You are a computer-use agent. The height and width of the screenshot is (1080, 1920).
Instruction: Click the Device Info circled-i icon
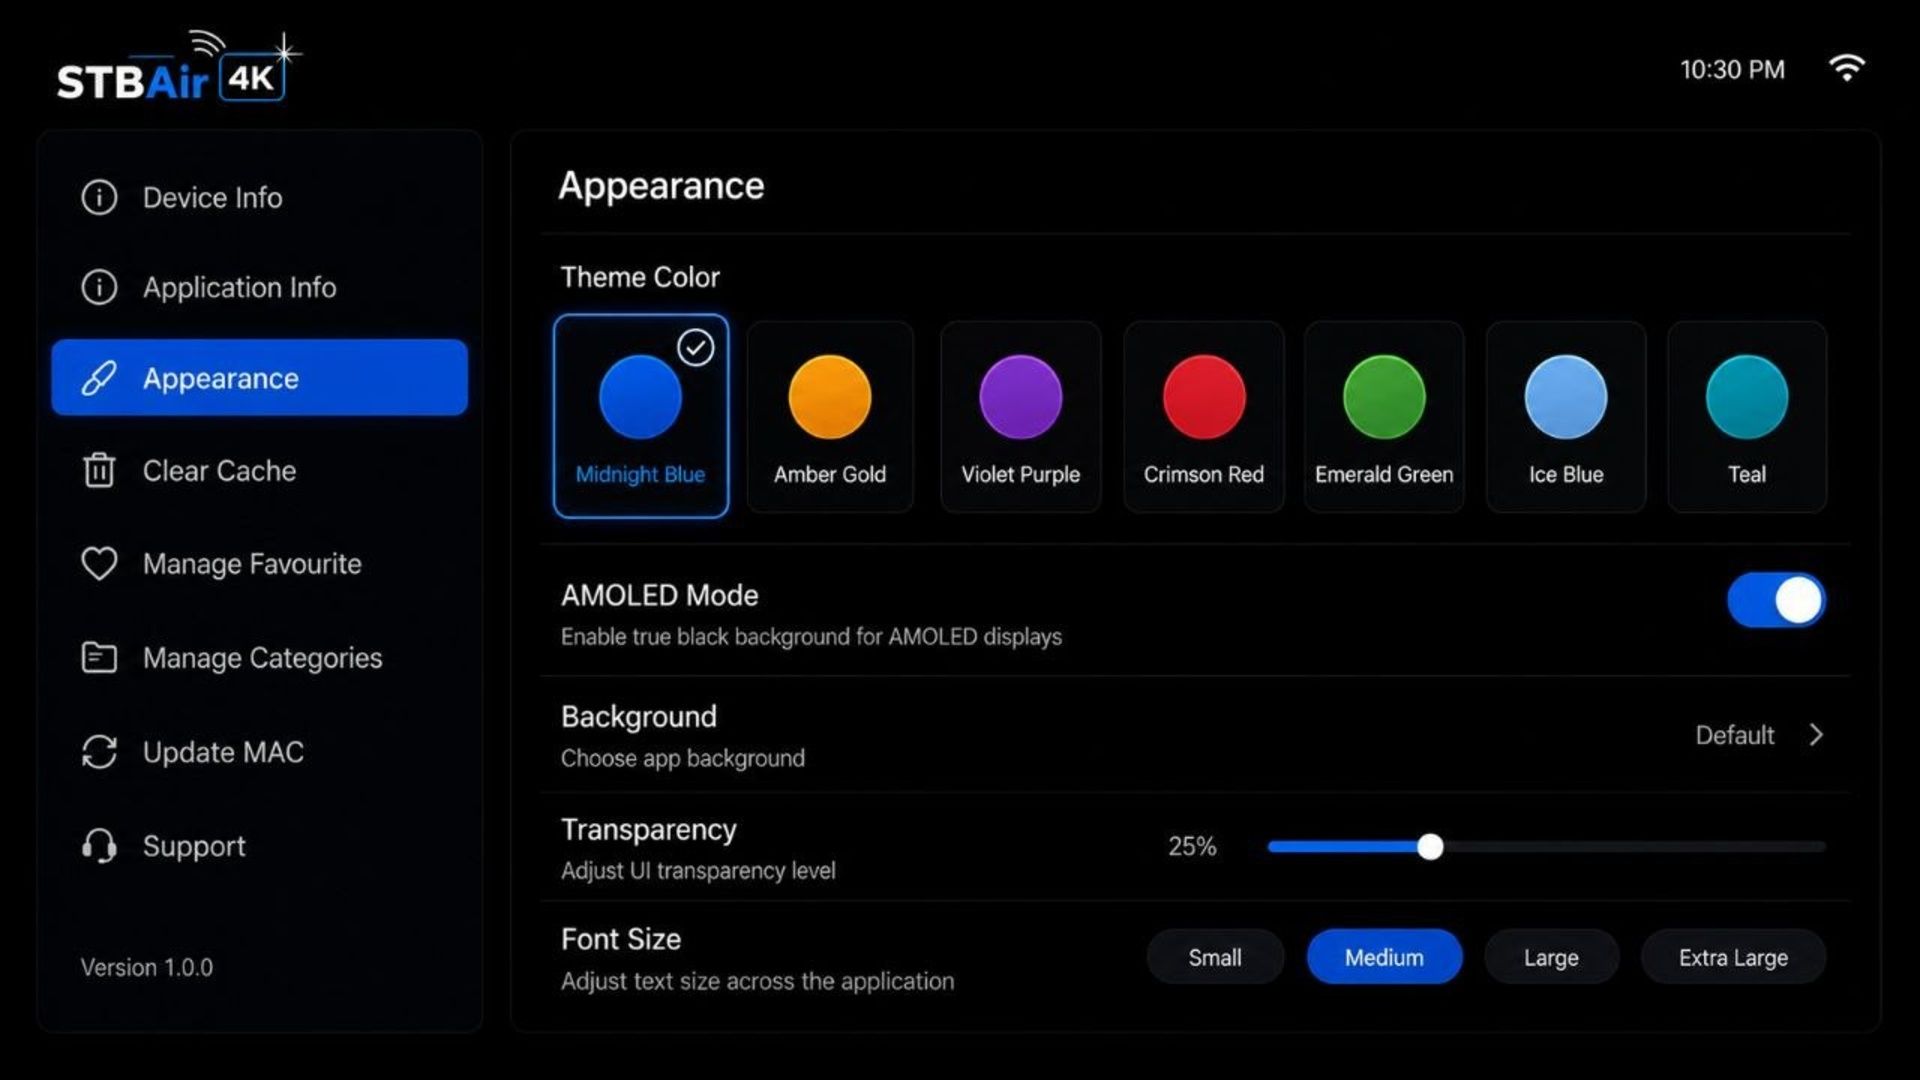click(x=99, y=197)
